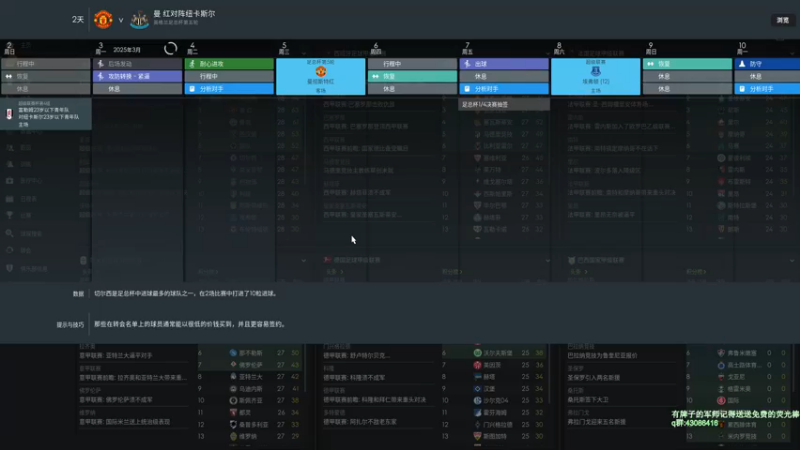800x450 pixels.
Task: Click the 美因茨 club badge in table
Action: point(478,365)
